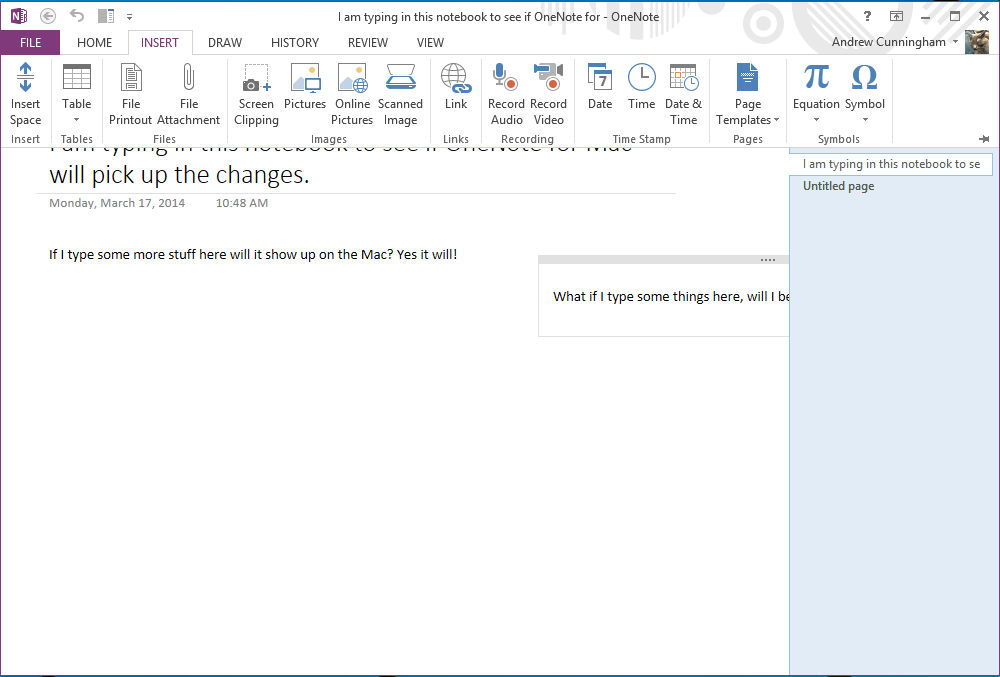
Task: Pin the ribbon open
Action: point(983,139)
